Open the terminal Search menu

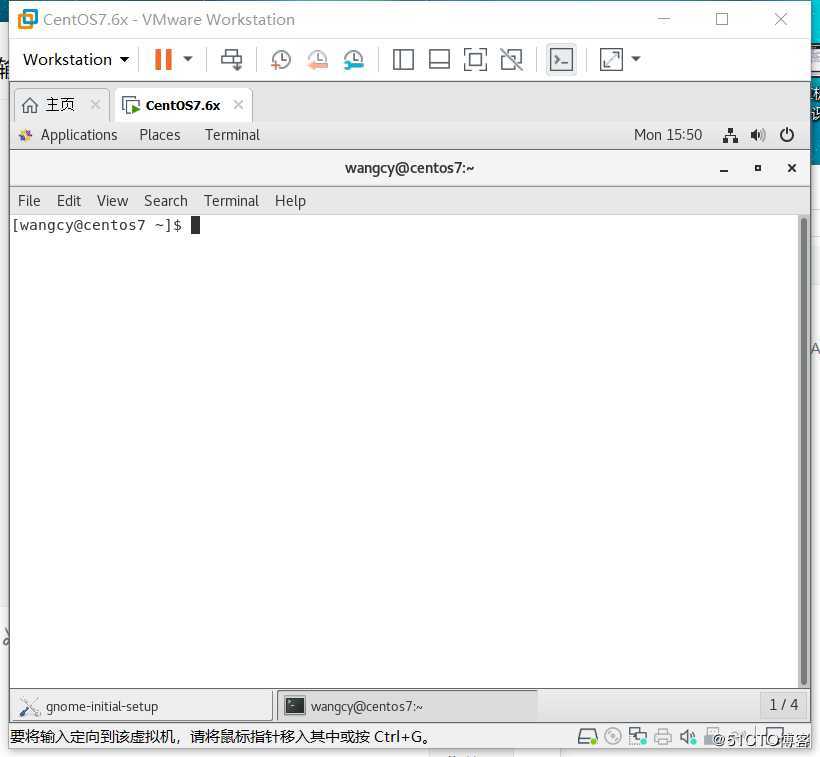(165, 201)
